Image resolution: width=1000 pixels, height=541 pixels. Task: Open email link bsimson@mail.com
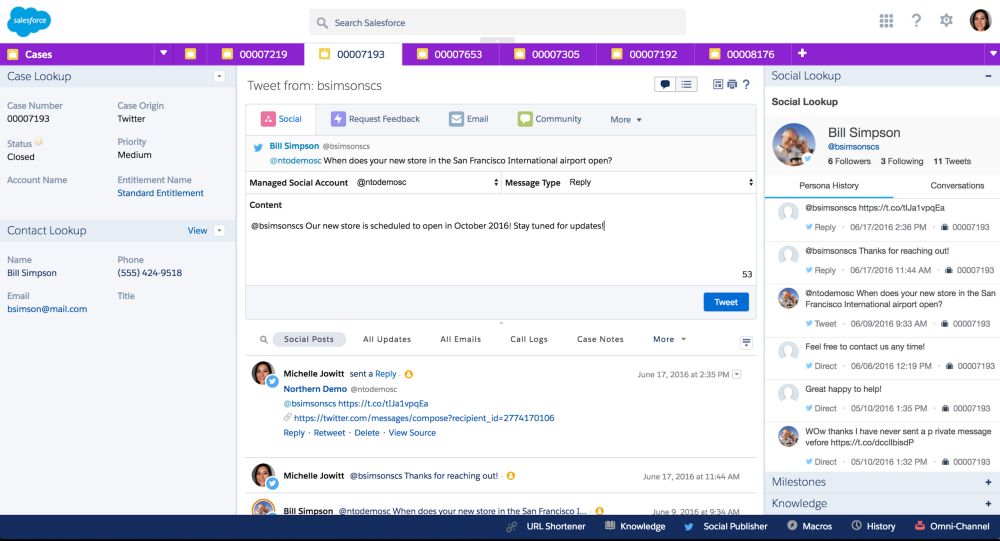click(x=47, y=309)
